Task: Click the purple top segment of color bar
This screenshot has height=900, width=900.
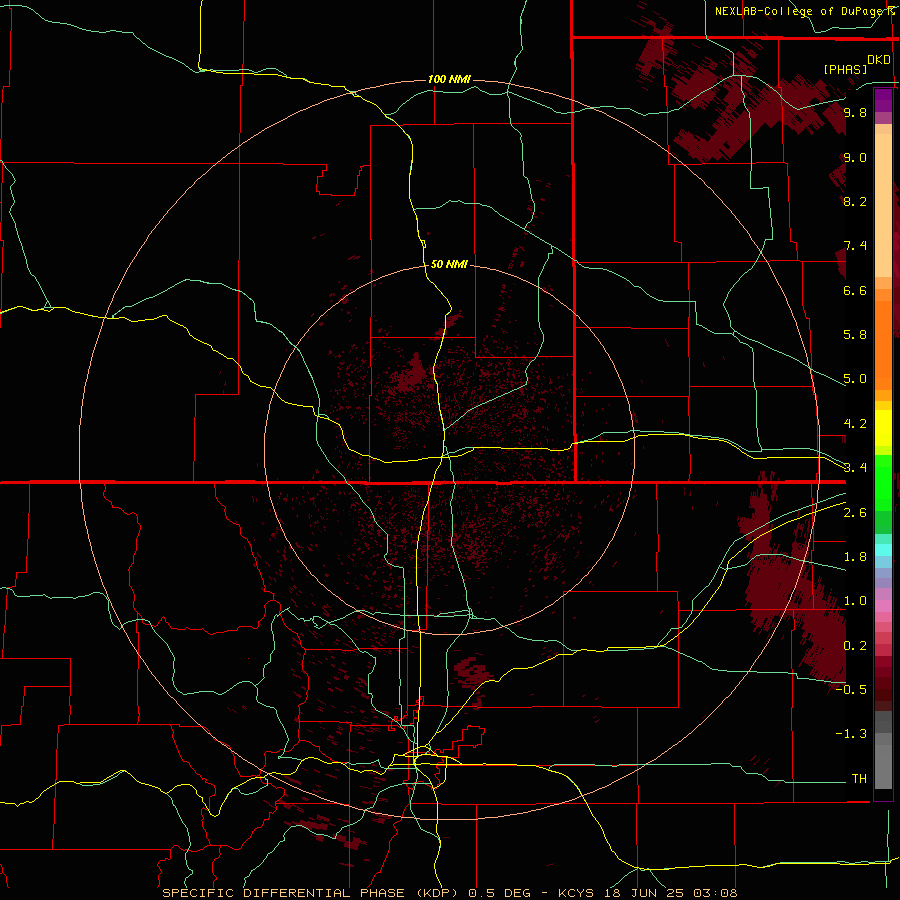Action: pyautogui.click(x=883, y=100)
